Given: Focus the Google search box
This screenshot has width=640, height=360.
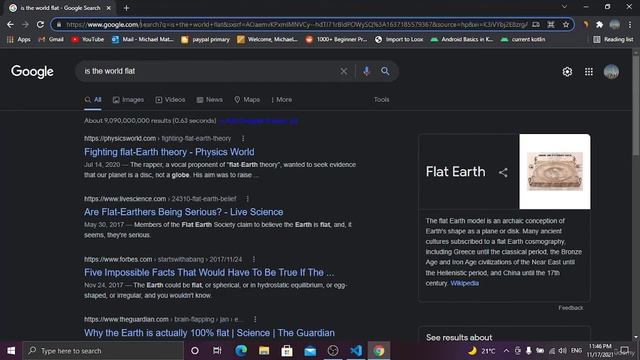Looking at the screenshot, I should pos(210,71).
